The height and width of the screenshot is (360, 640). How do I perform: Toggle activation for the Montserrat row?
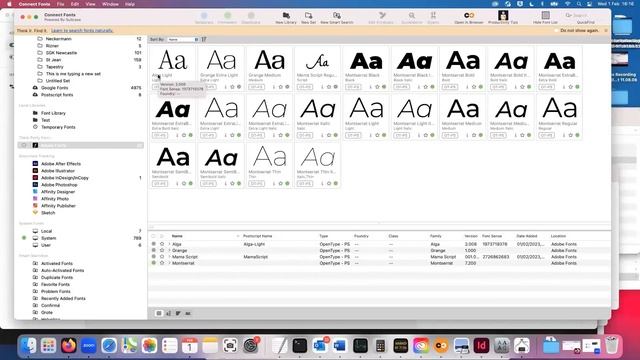154,263
